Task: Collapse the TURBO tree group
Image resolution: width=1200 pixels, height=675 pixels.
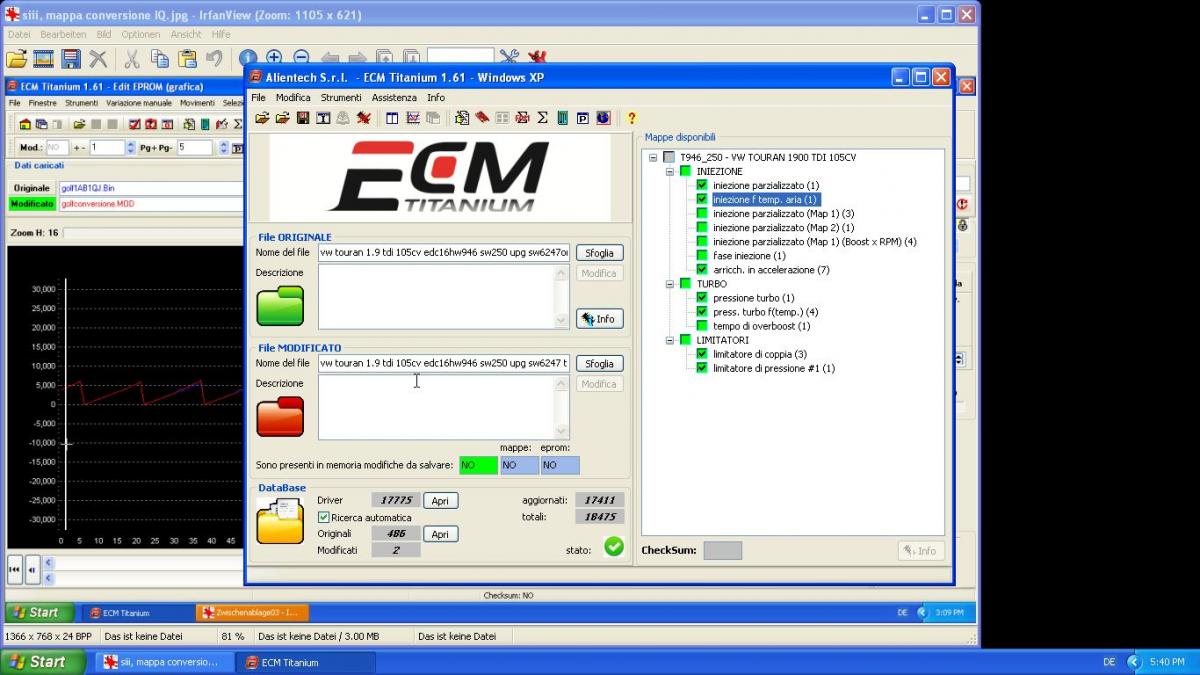Action: (670, 283)
